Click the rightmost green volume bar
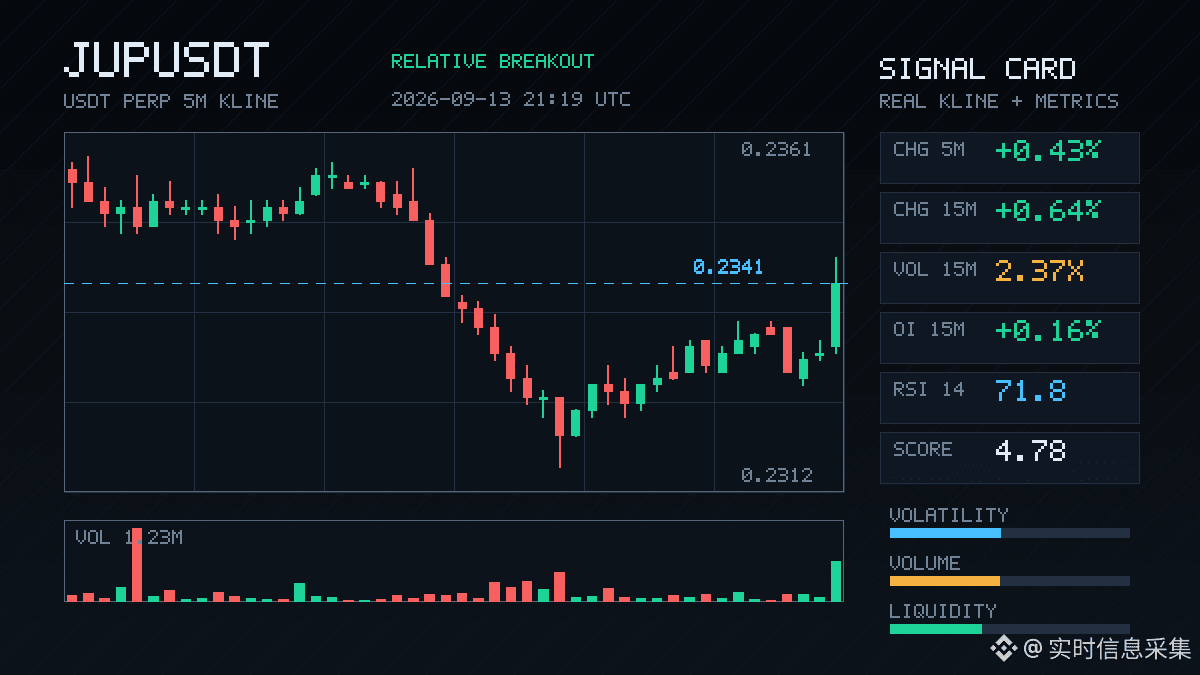This screenshot has height=675, width=1200. click(x=836, y=581)
